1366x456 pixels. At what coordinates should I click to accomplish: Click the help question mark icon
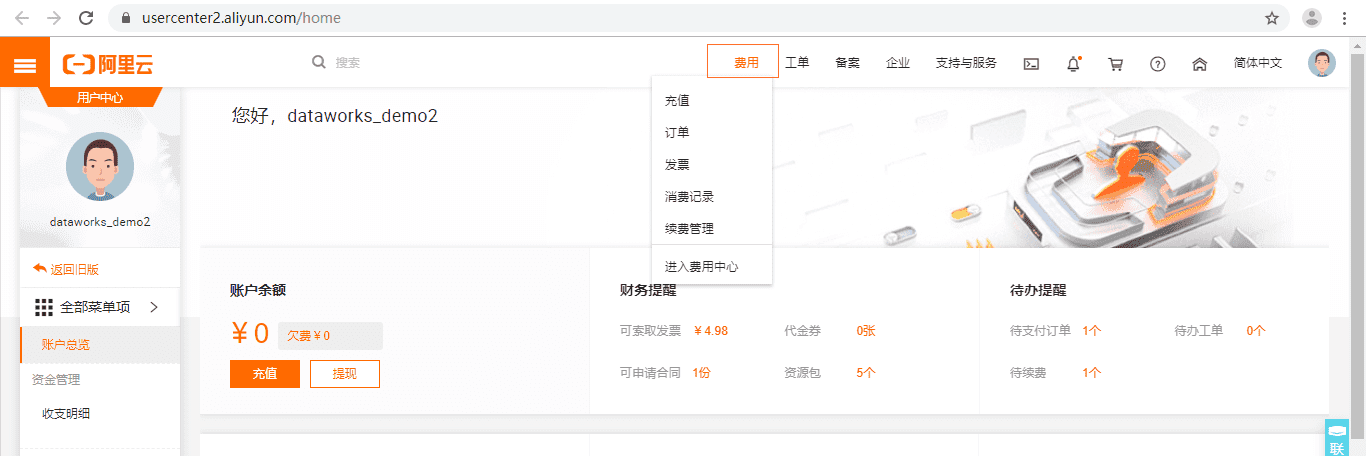pyautogui.click(x=1157, y=63)
